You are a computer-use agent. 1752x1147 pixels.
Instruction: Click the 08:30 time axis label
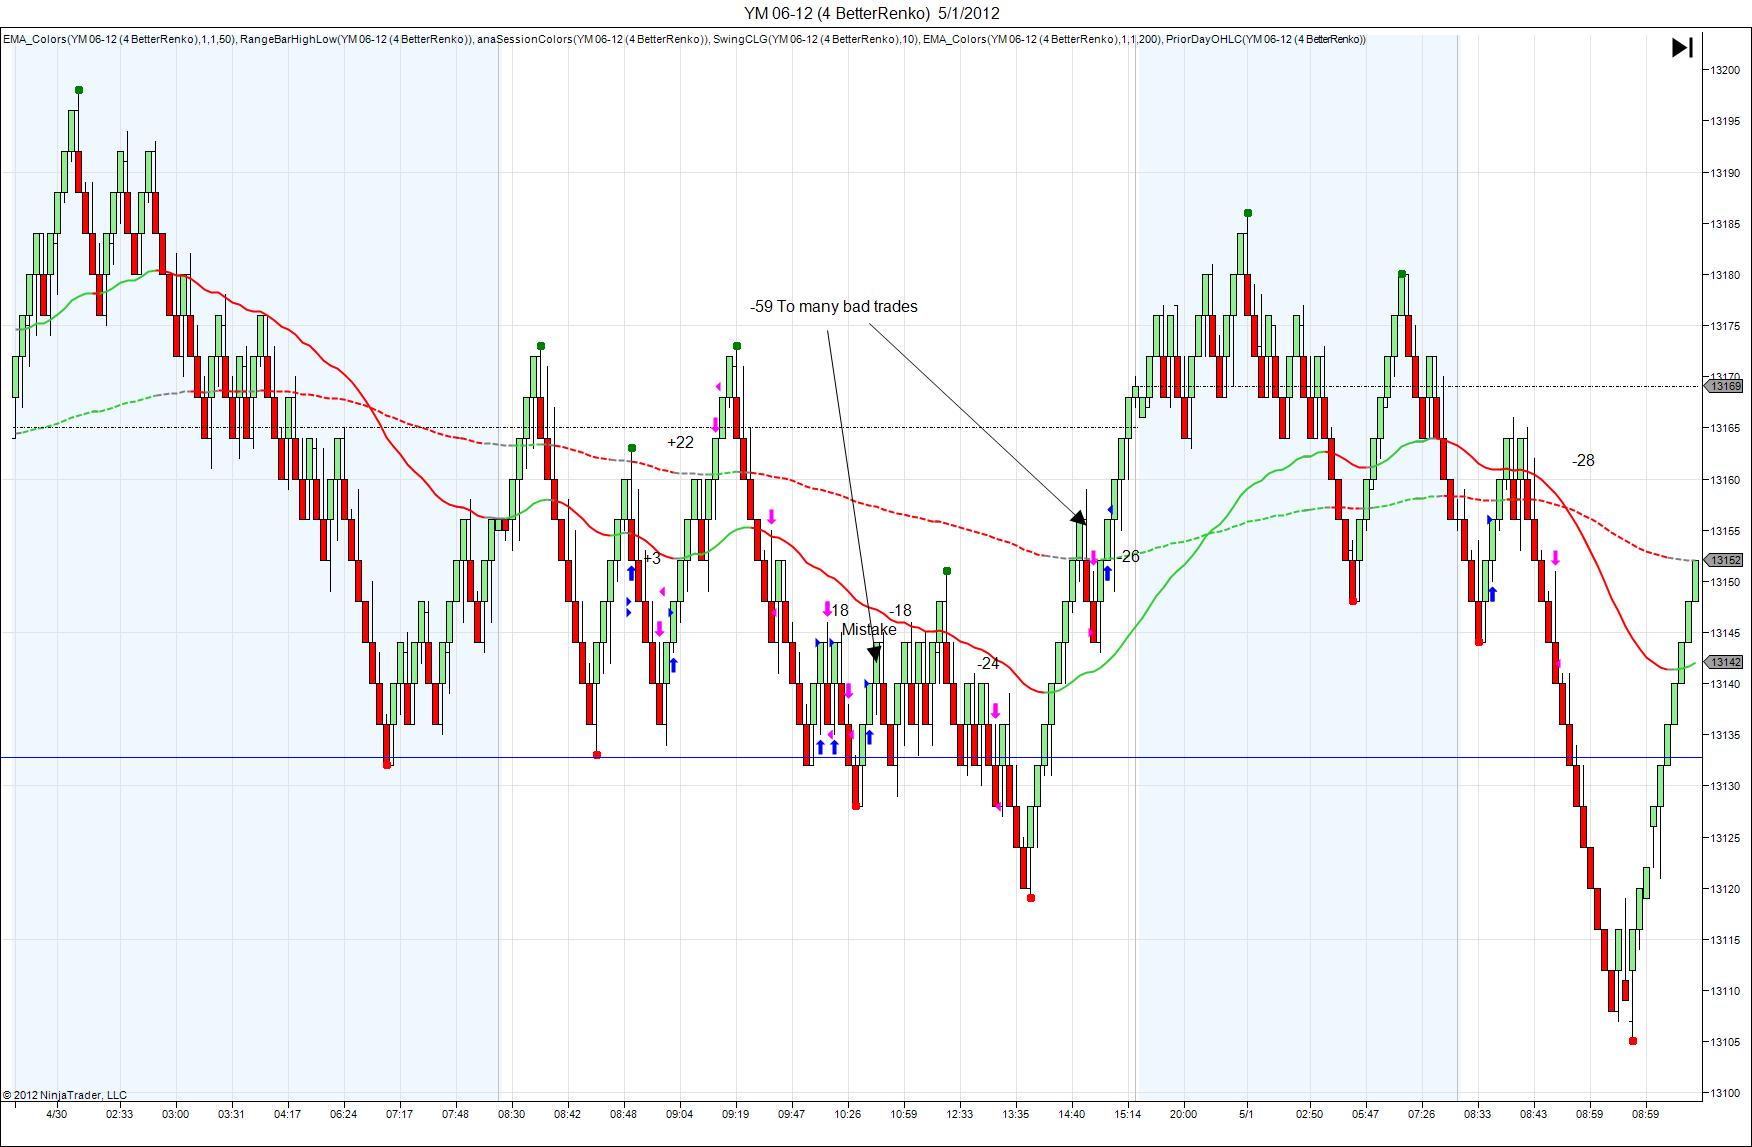tap(511, 1114)
